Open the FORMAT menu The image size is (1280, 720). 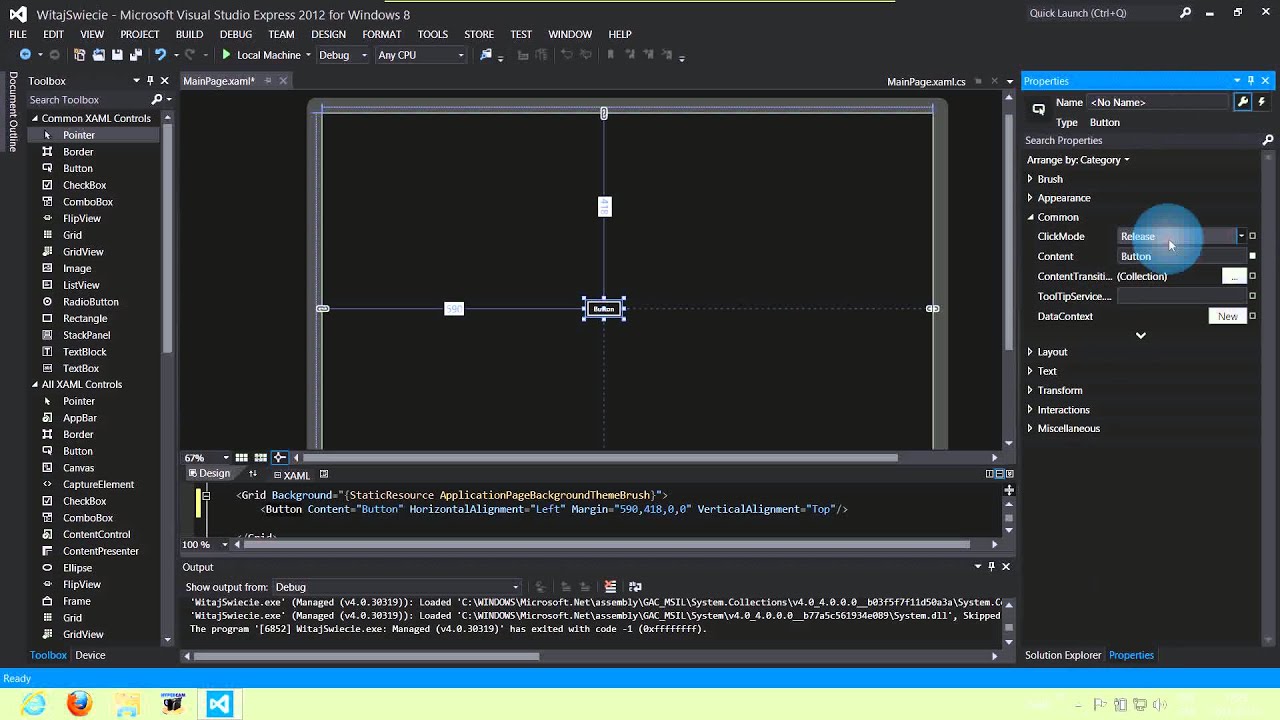pyautogui.click(x=381, y=34)
